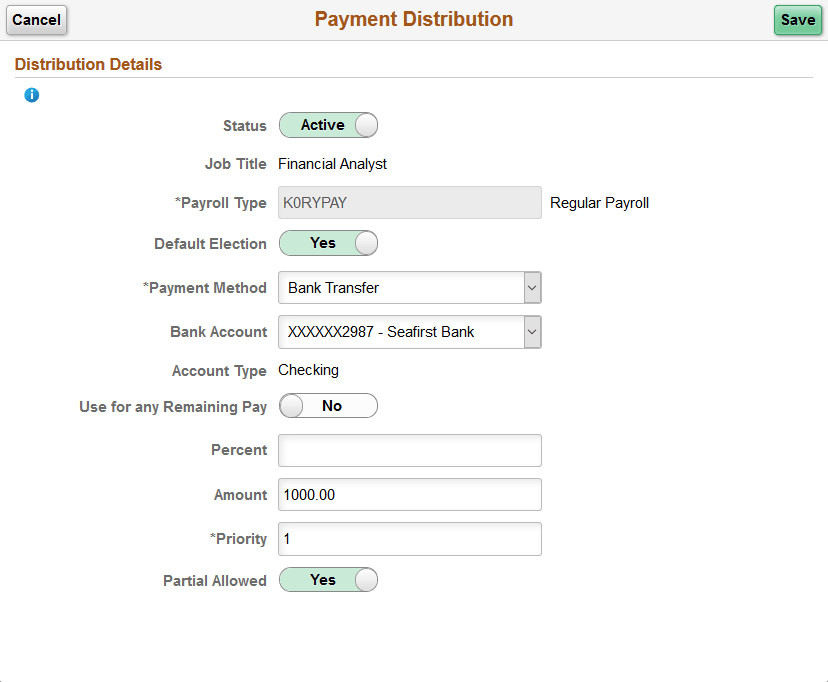Click inside the empty Percent field
This screenshot has height=682, width=828.
[x=409, y=450]
